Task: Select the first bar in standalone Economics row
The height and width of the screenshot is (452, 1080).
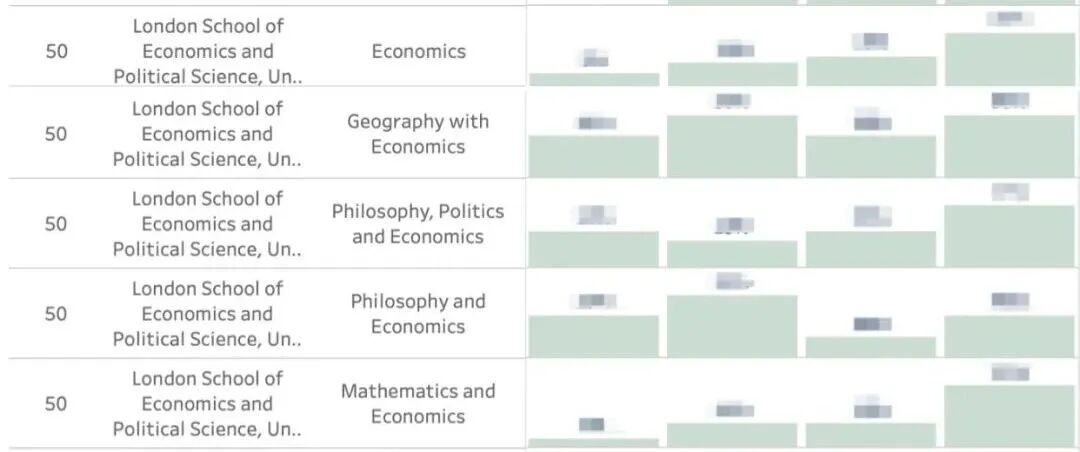Action: tap(594, 79)
